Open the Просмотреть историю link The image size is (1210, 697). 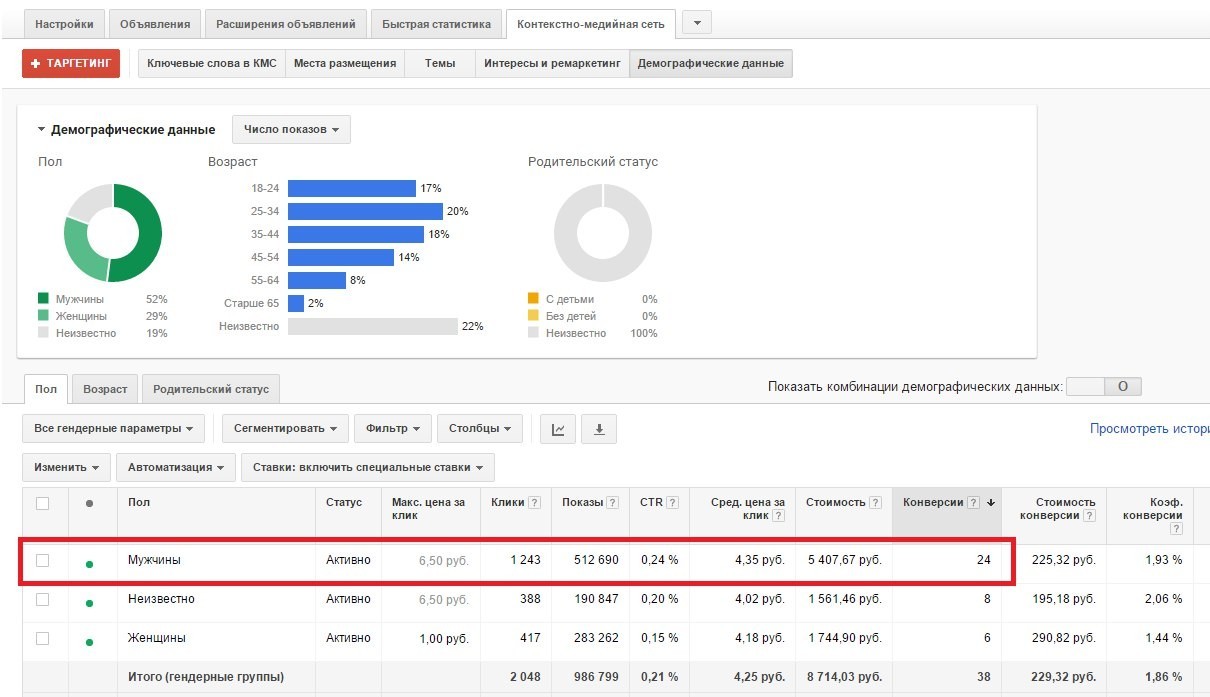[1150, 429]
